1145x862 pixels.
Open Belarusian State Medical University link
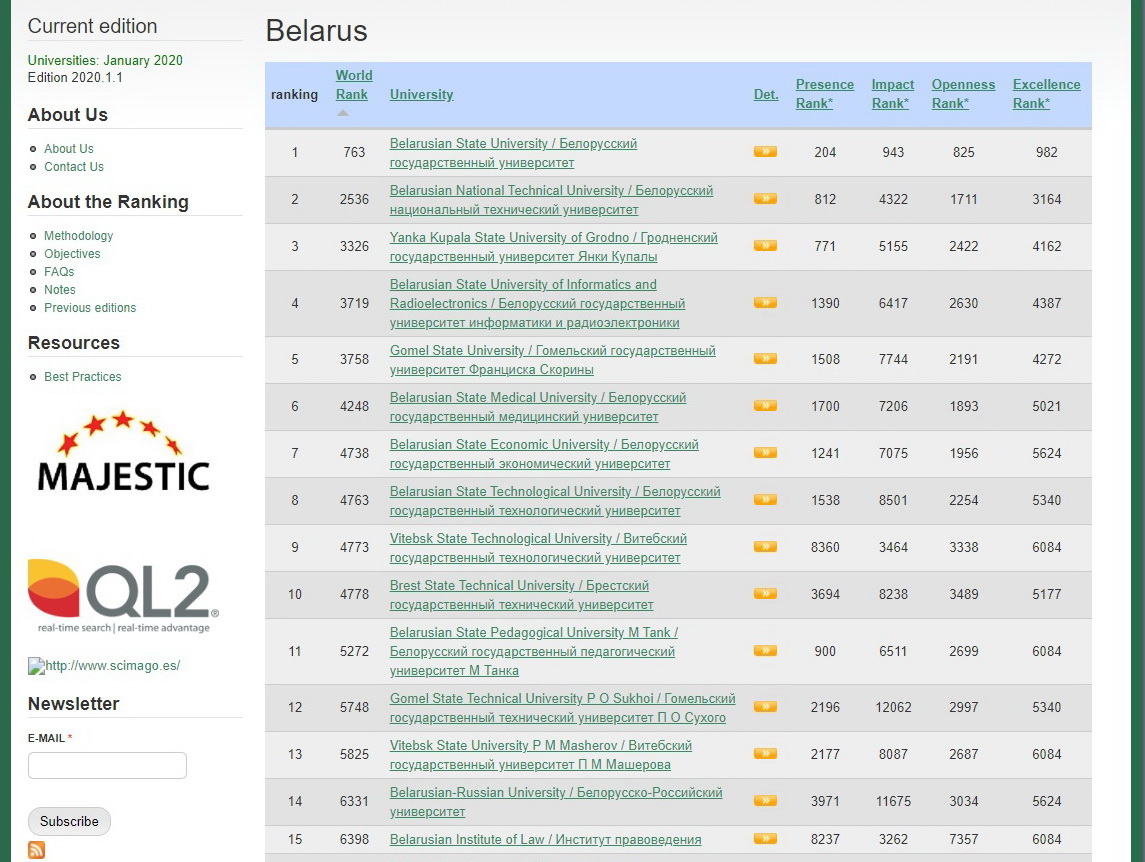[538, 406]
